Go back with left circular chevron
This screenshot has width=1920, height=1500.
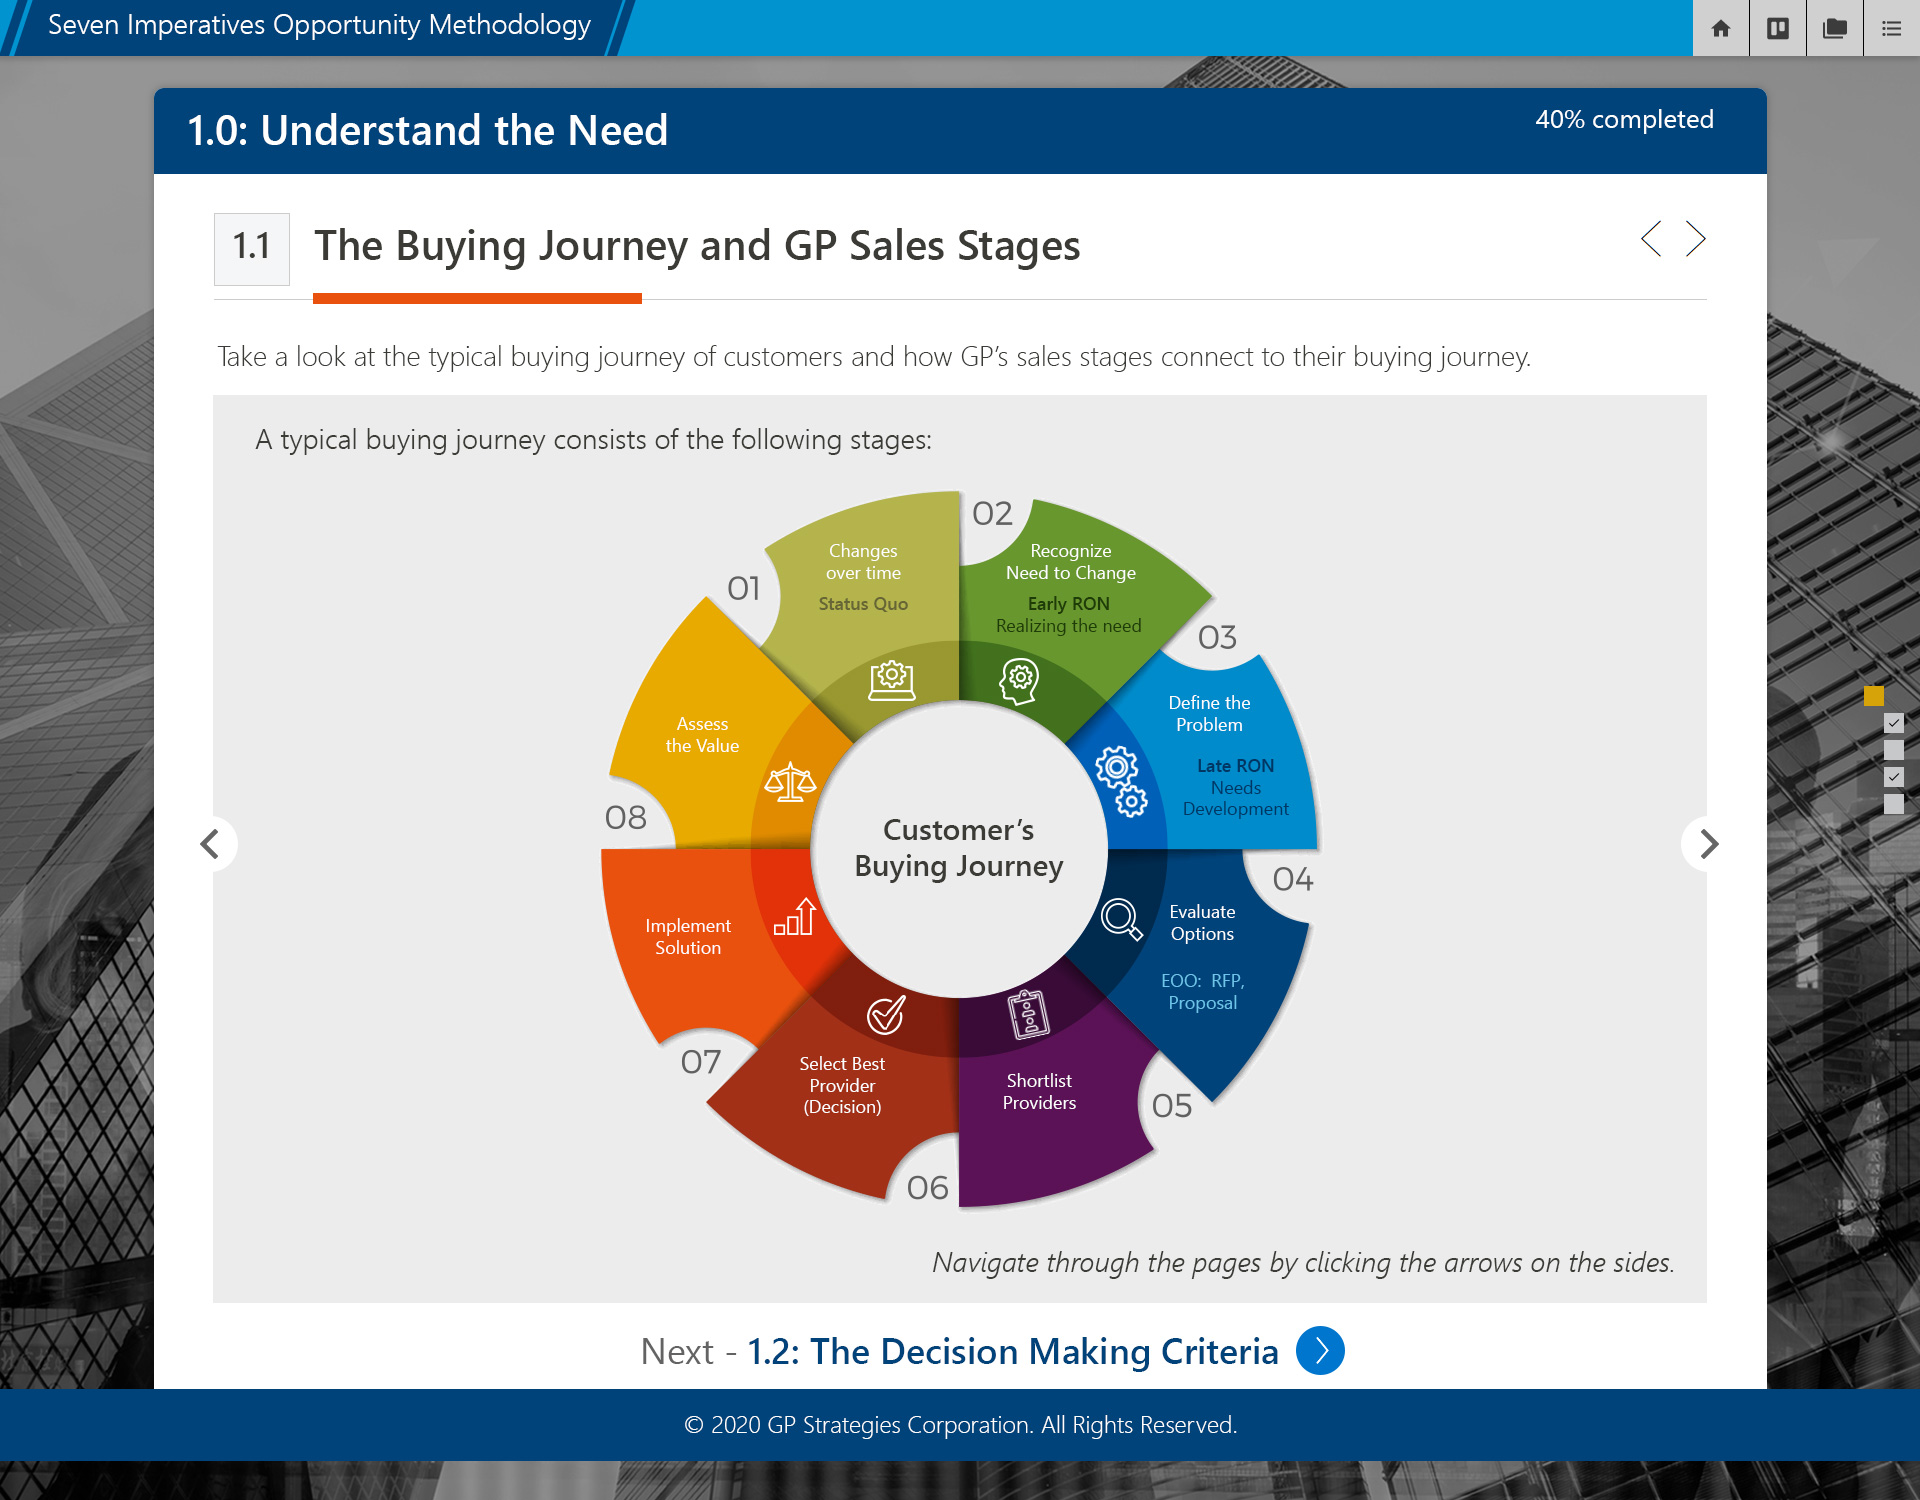[210, 844]
